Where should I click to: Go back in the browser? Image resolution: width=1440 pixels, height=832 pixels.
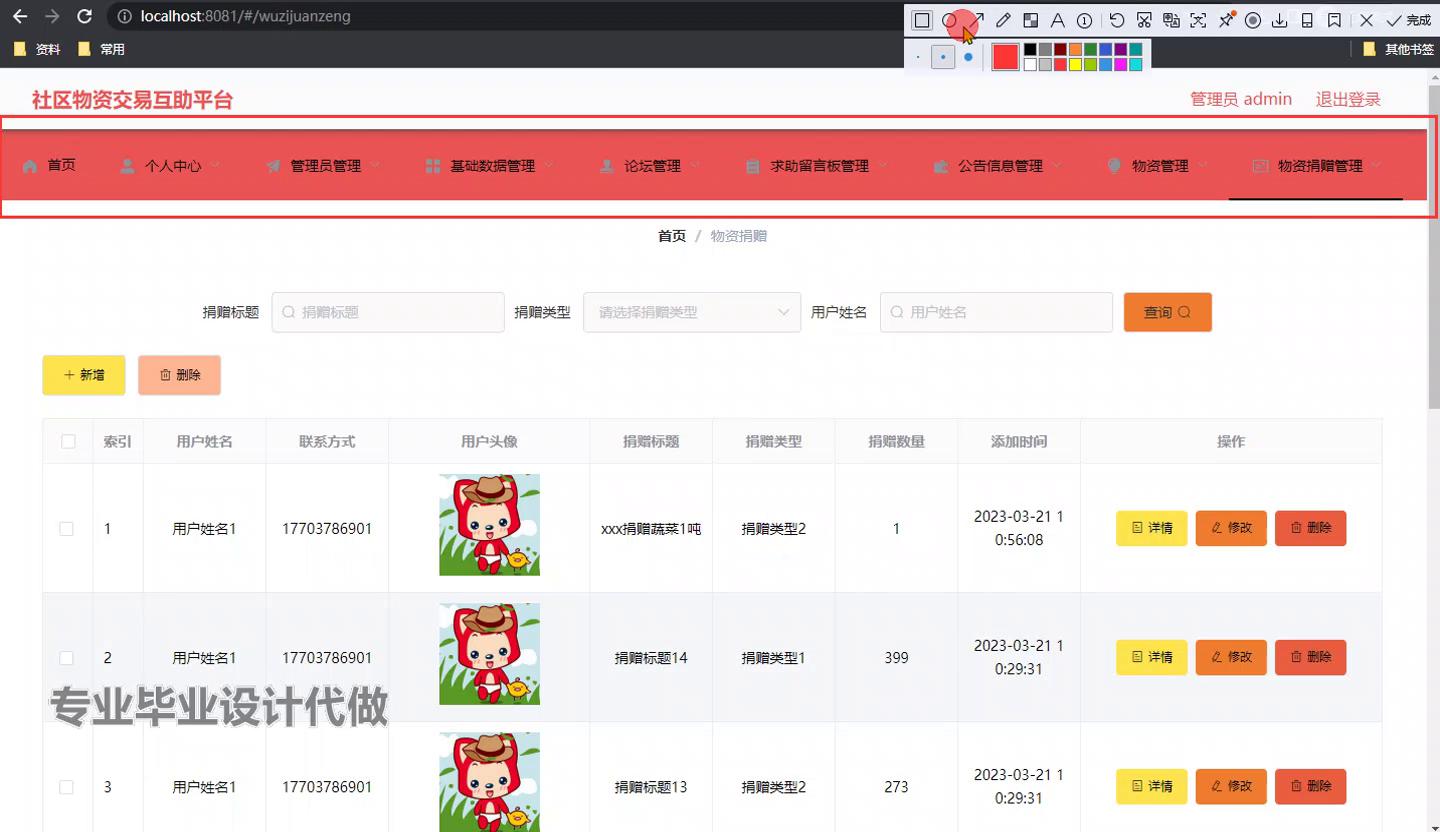tap(20, 16)
